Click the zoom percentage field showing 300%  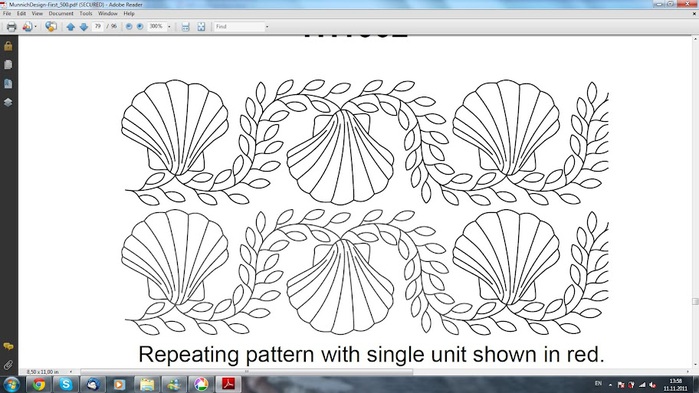click(x=156, y=26)
